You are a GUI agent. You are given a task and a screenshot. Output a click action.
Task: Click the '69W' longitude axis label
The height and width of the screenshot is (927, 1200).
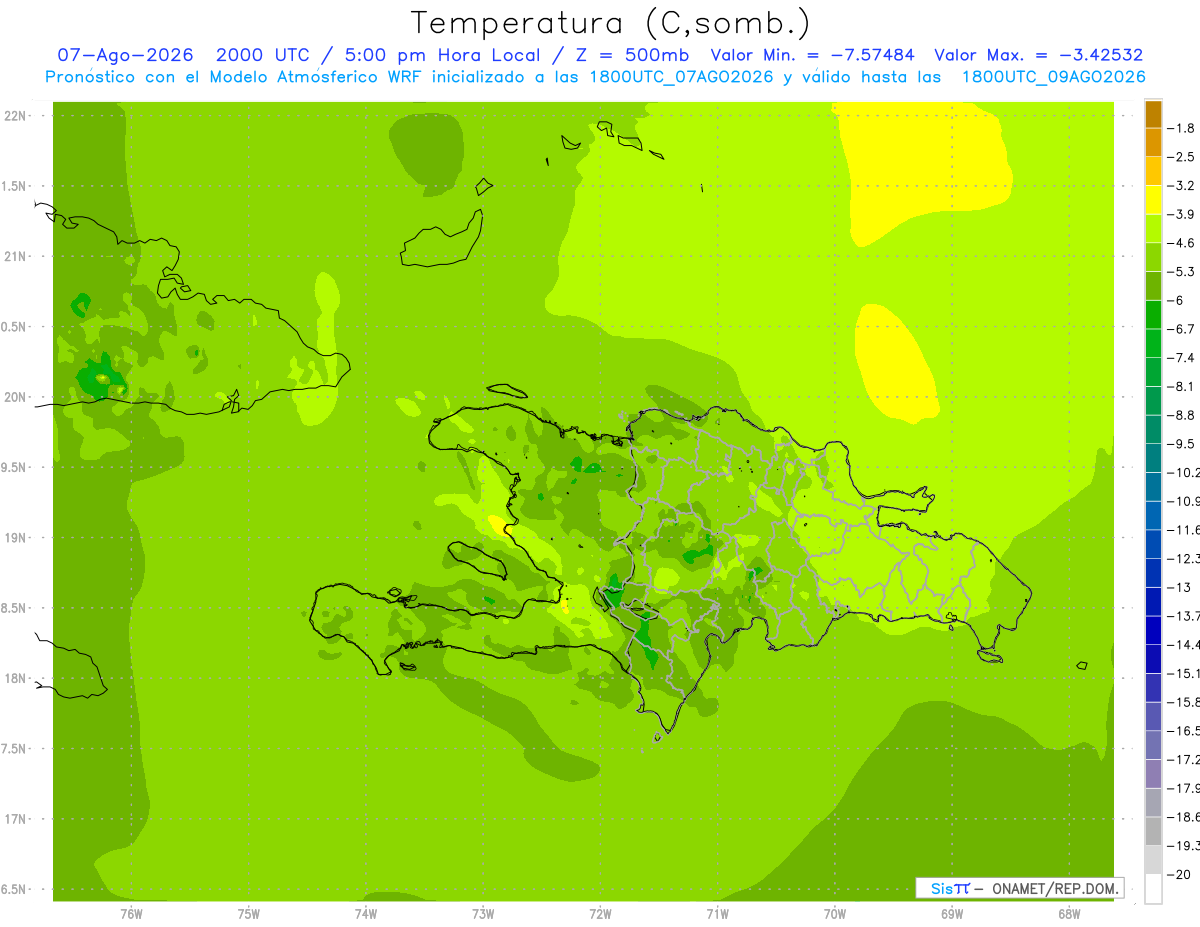point(952,914)
